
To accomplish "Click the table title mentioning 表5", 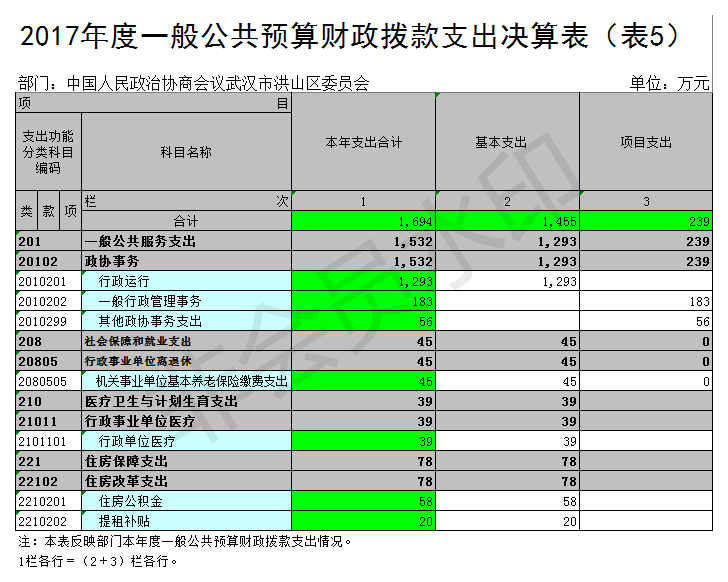I will (350, 36).
